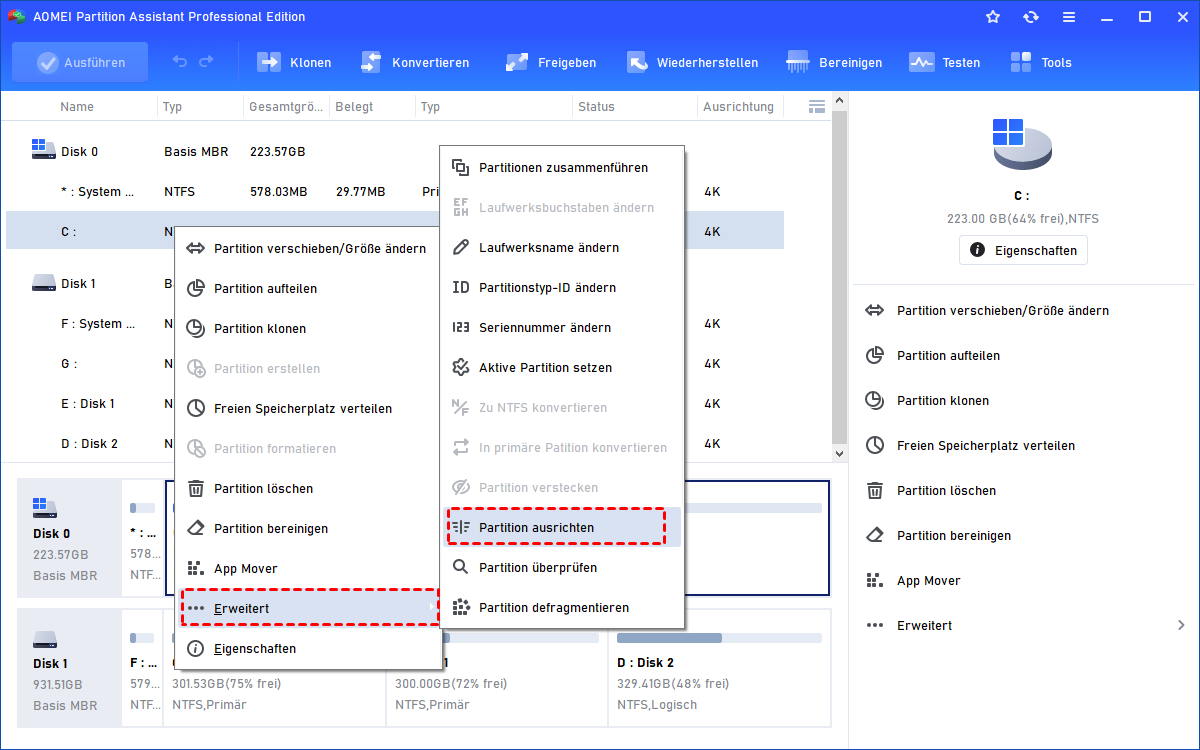1200x750 pixels.
Task: Expand Erweitert submenu in context menu
Action: [310, 608]
